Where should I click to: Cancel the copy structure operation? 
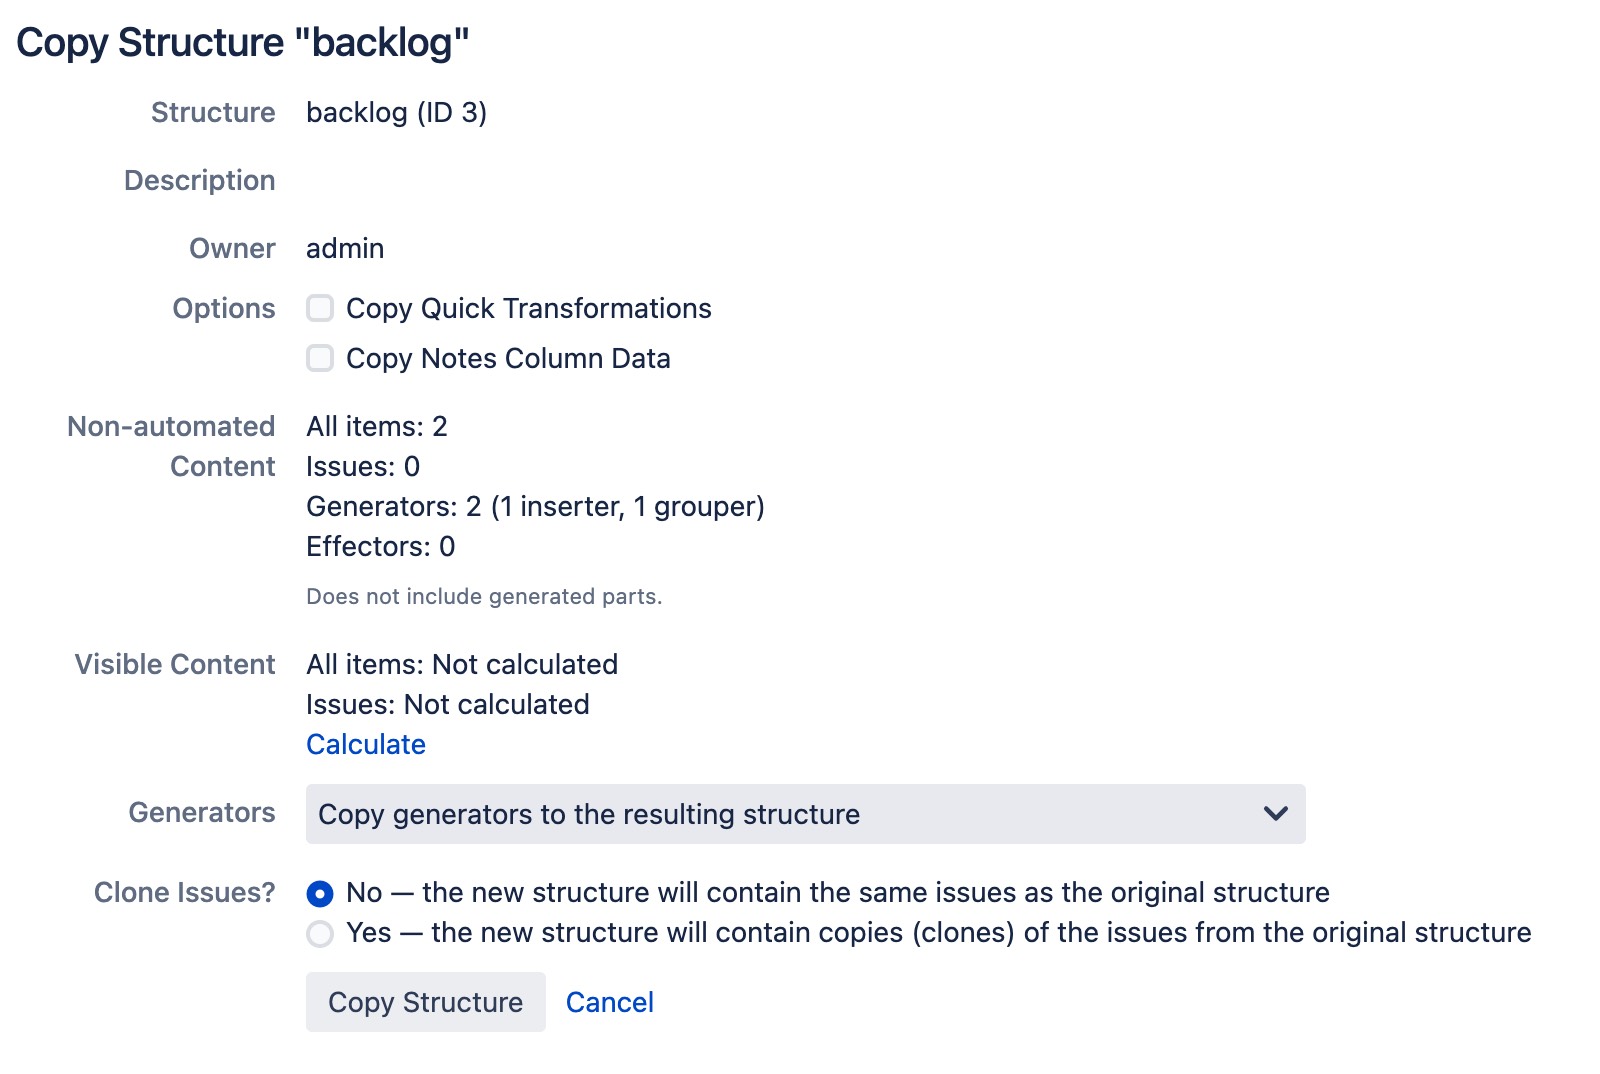pyautogui.click(x=609, y=1002)
